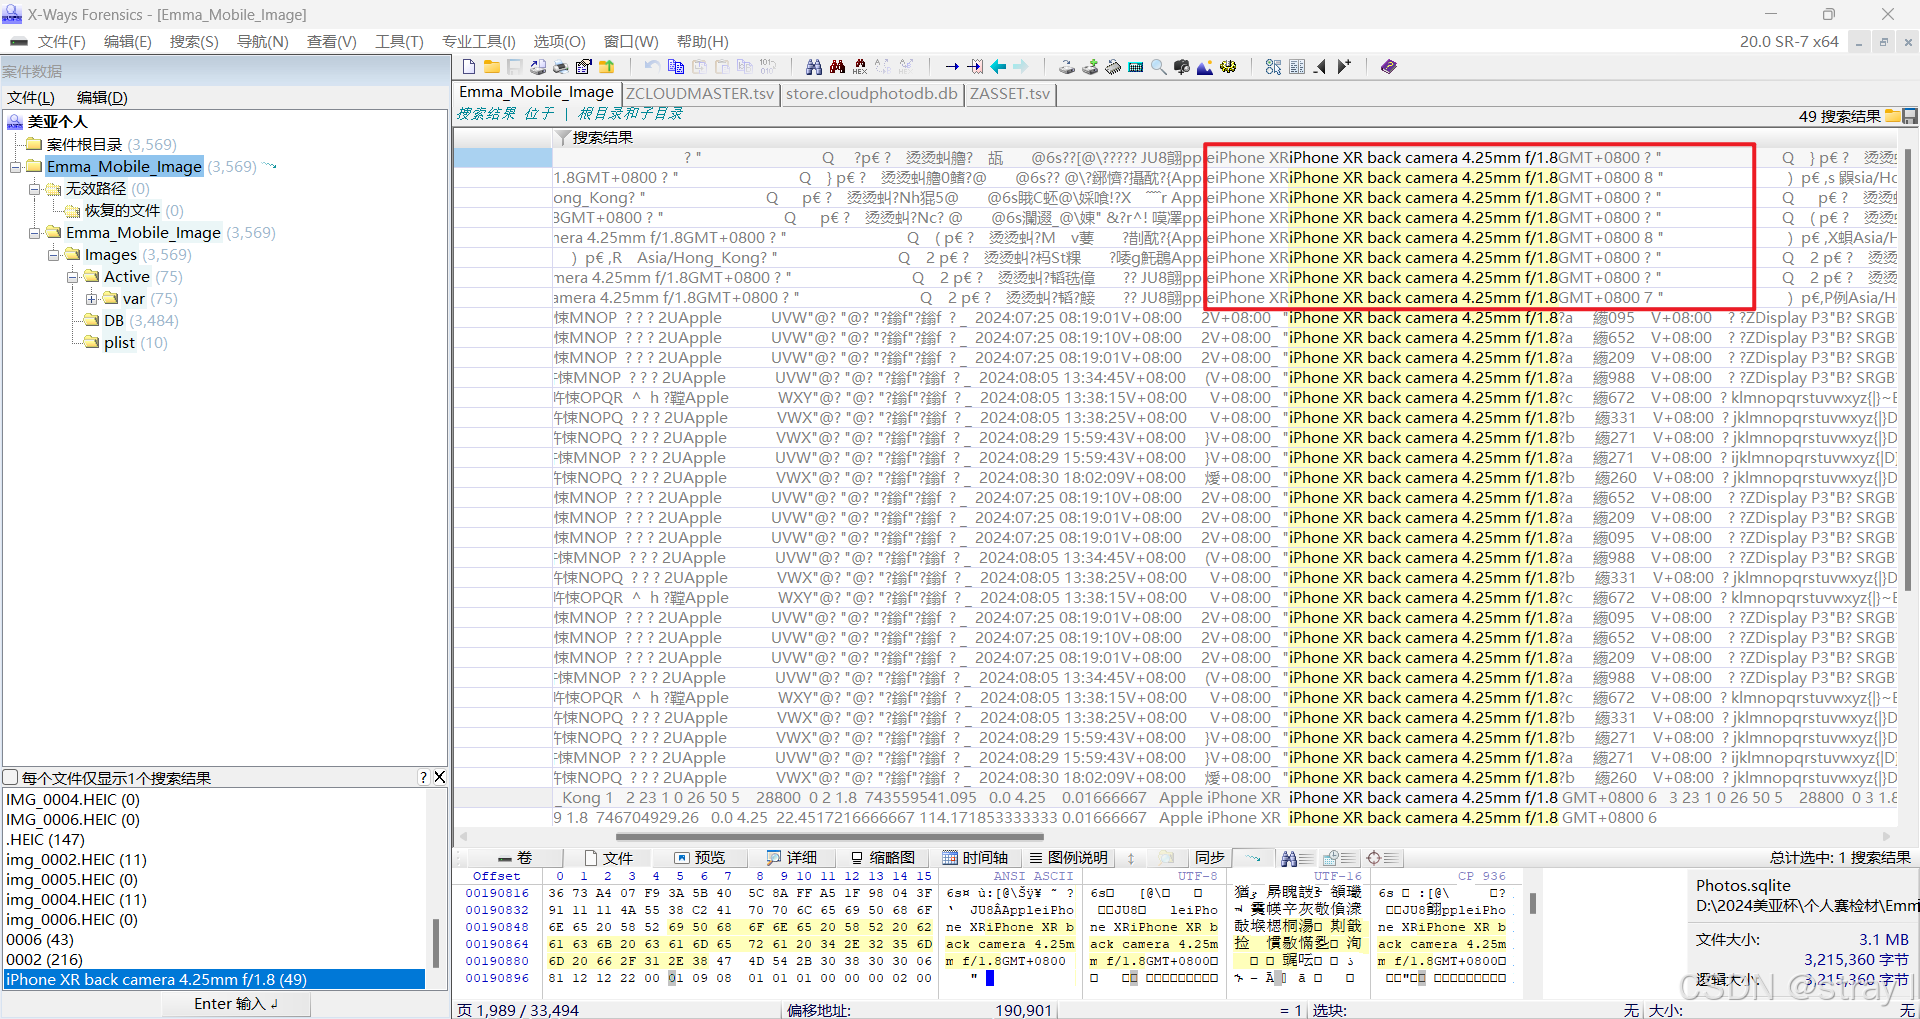This screenshot has height=1019, width=1920.
Task: Click the Back navigation arrow icon
Action: (998, 67)
